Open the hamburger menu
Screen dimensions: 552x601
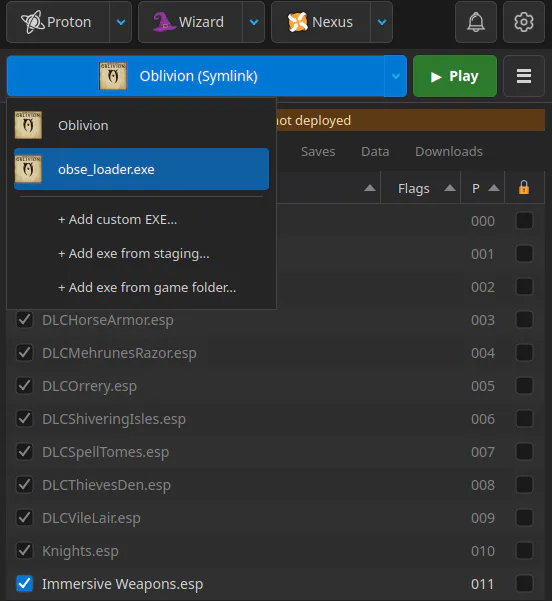pyautogui.click(x=524, y=76)
